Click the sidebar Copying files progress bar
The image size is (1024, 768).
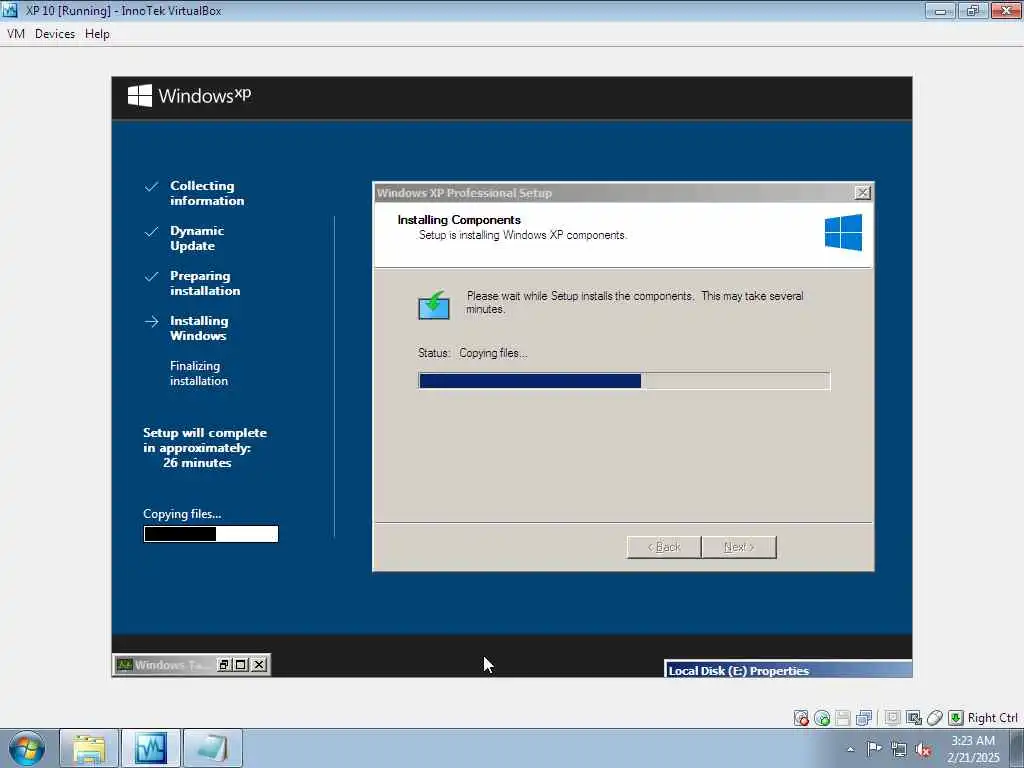pos(211,534)
